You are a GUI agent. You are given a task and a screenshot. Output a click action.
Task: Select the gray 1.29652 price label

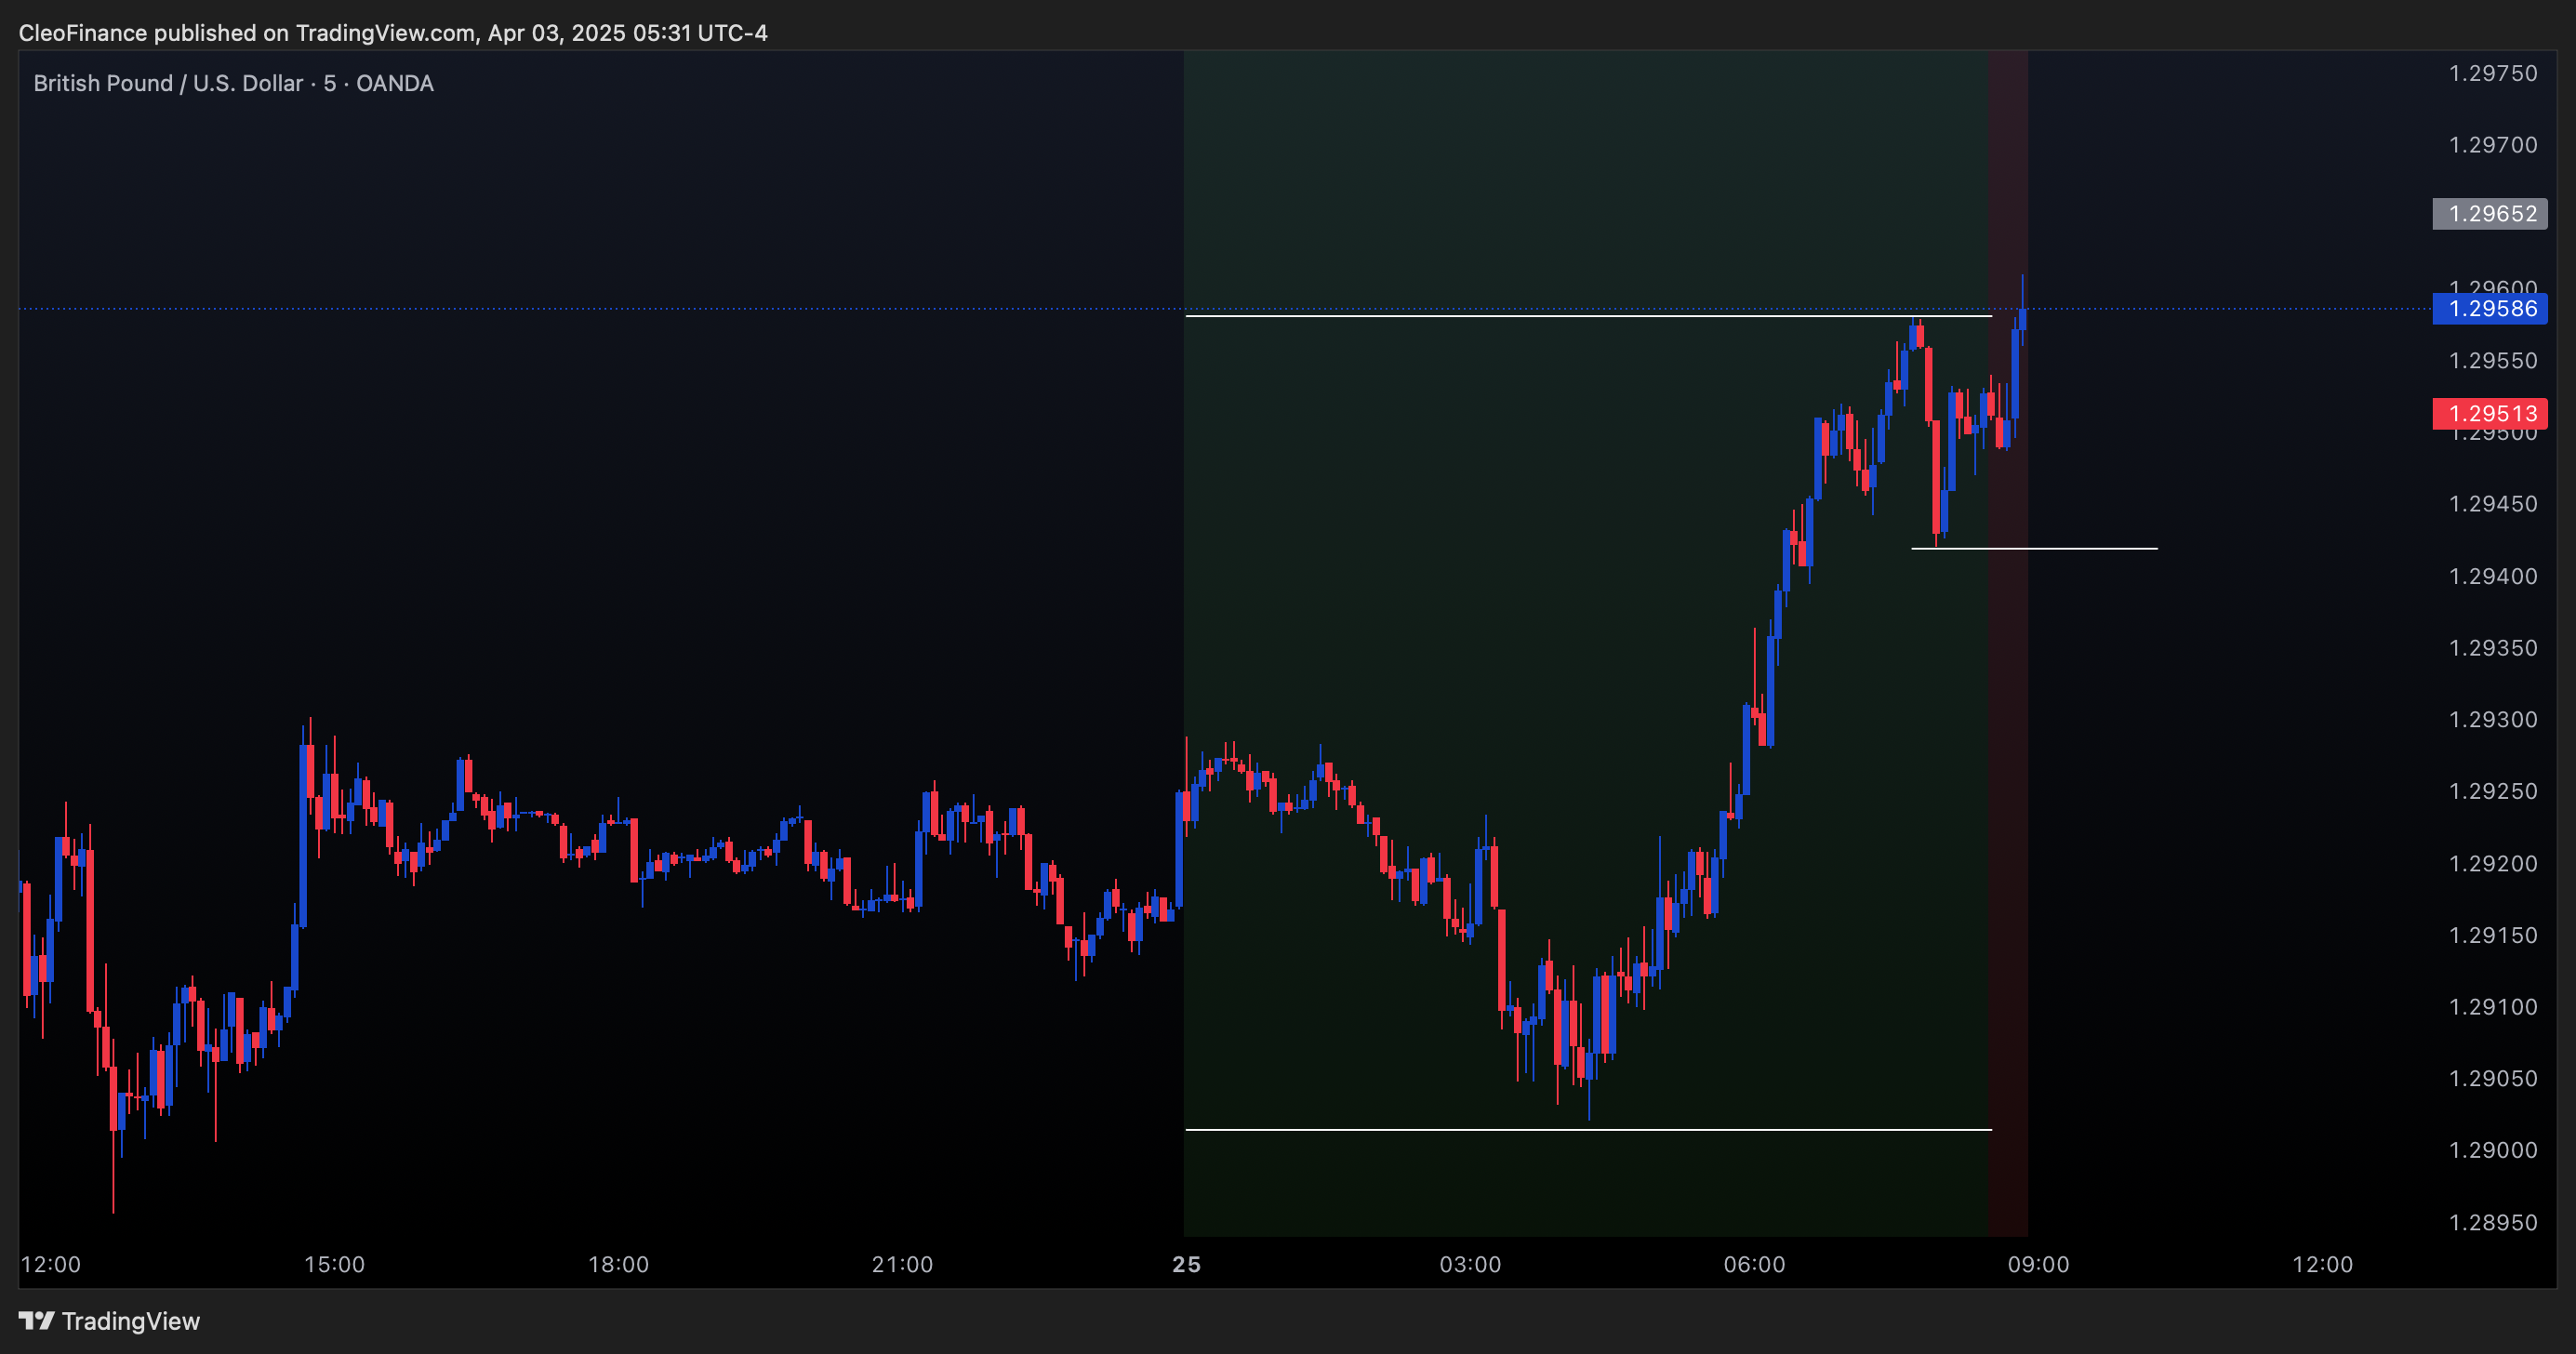[x=2489, y=214]
